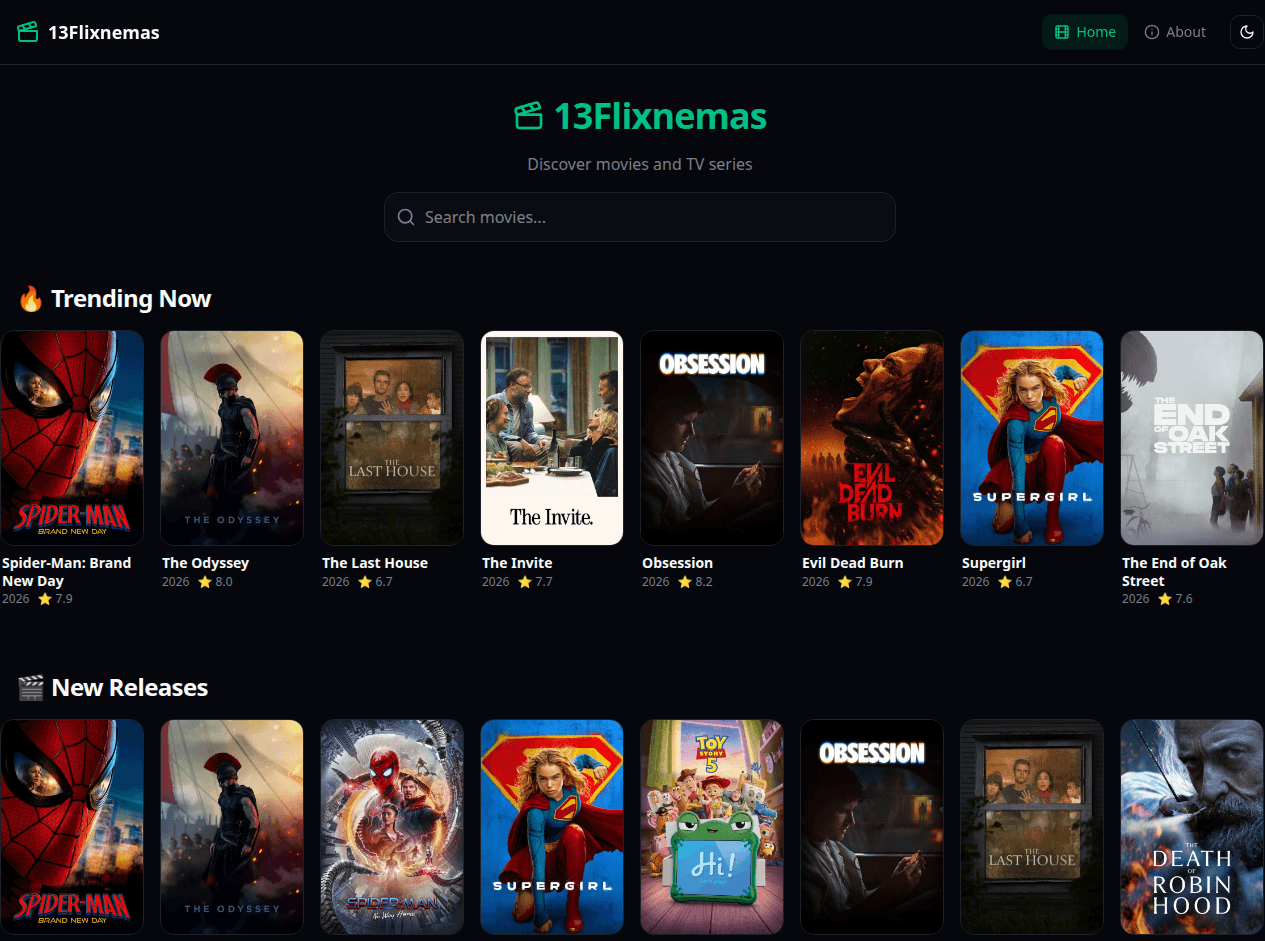Image resolution: width=1265 pixels, height=941 pixels.
Task: Open the Obsession poster in Trending Now
Action: point(712,438)
